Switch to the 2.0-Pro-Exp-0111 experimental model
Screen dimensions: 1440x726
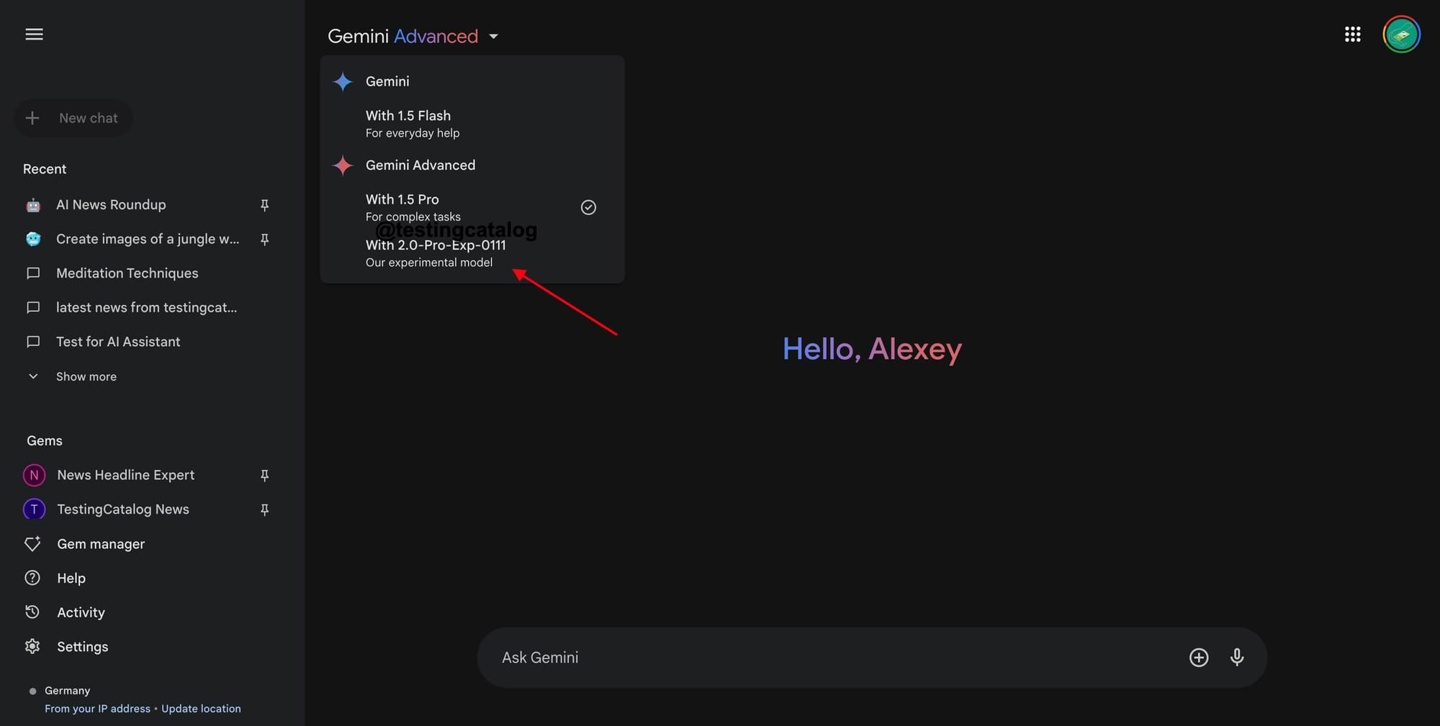[x=438, y=243]
